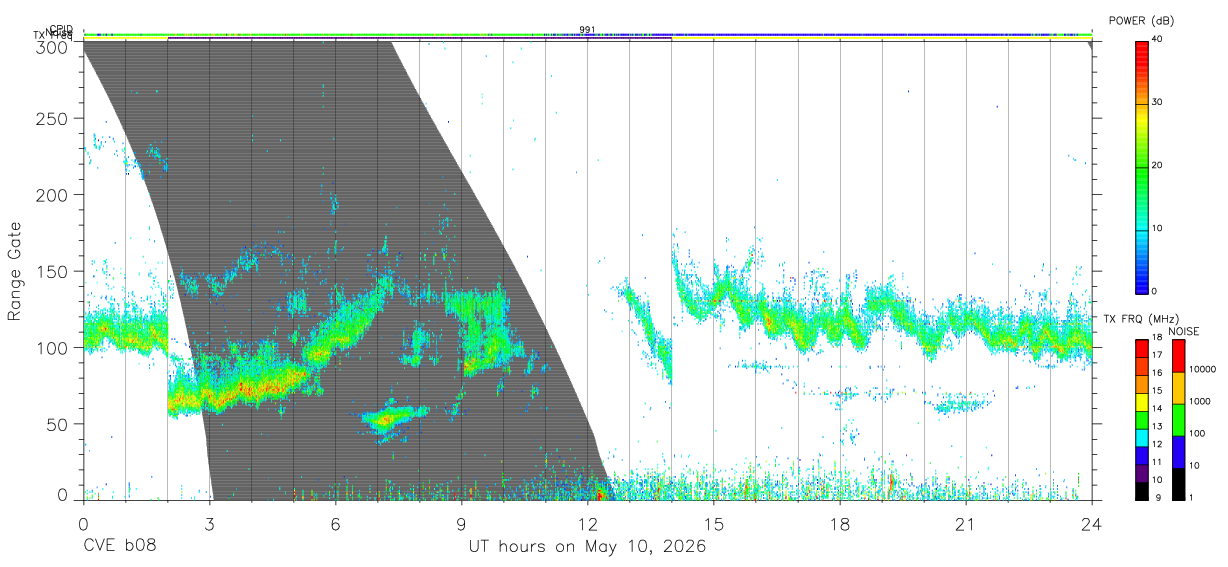
Task: Click the 30 label on POWER scale
Action: (1157, 103)
